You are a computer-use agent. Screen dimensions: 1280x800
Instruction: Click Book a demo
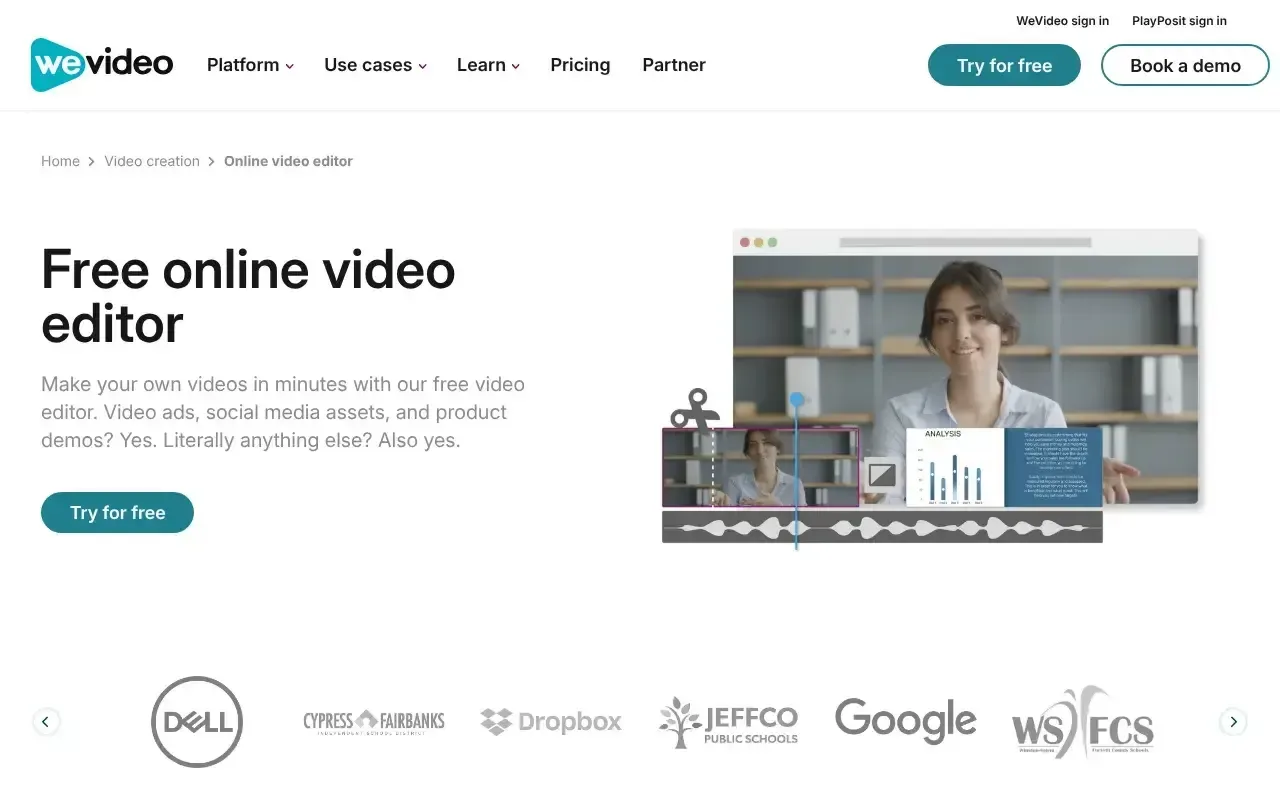tap(1185, 65)
